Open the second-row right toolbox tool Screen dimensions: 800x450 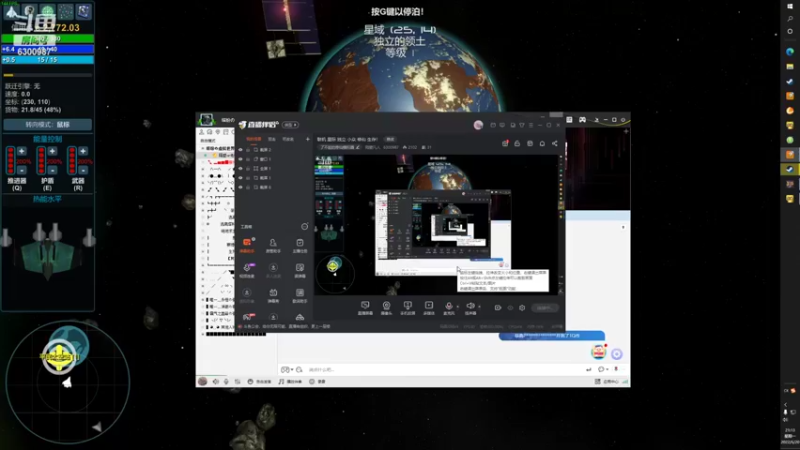coord(299,270)
